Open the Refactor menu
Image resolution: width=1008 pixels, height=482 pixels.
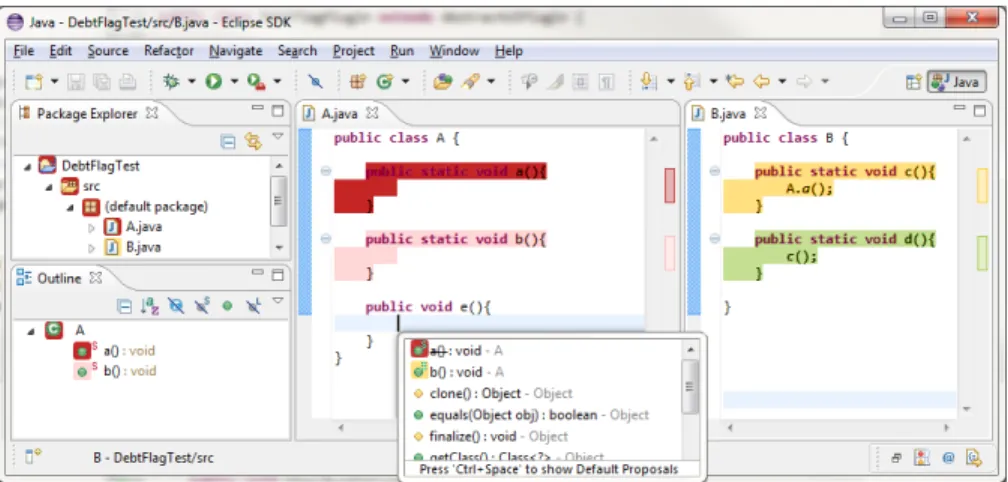[168, 51]
